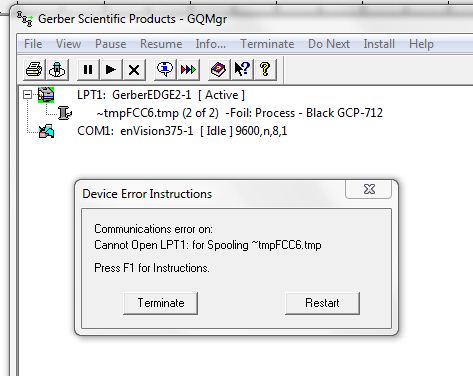Open the Do Next menu
473x376 pixels.
pyautogui.click(x=329, y=44)
